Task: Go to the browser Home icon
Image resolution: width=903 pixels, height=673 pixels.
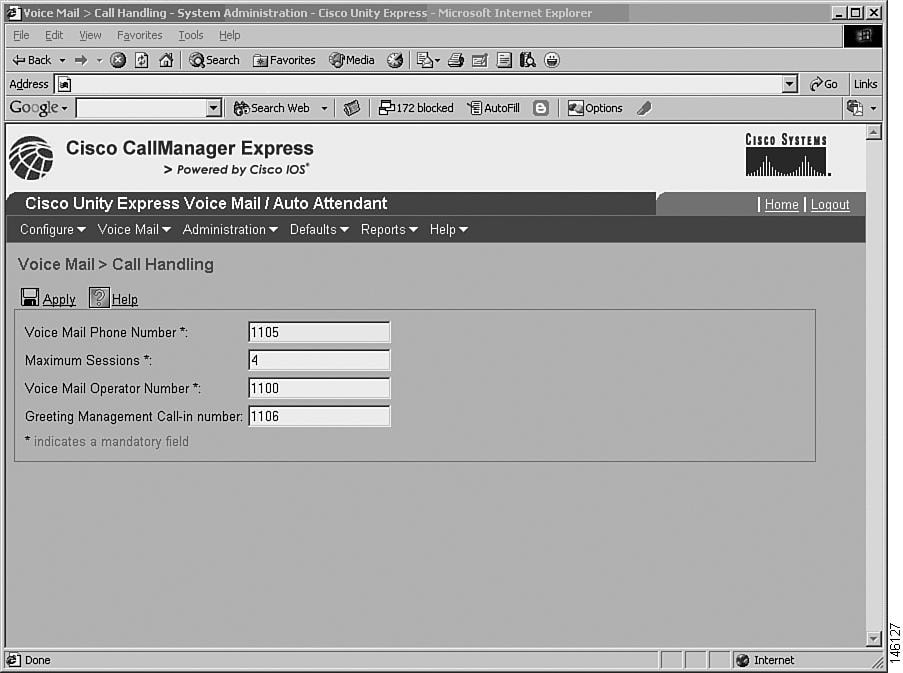Action: click(x=166, y=60)
